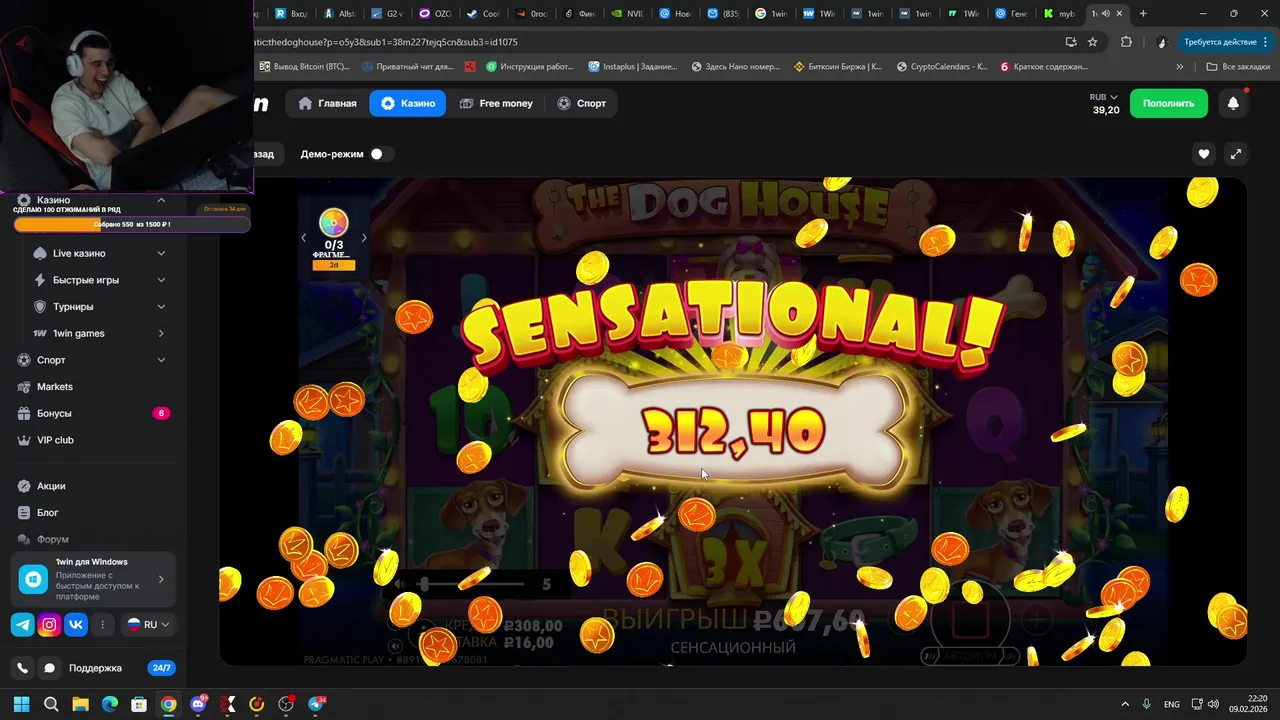Viewport: 1280px width, 720px height.
Task: Open the VK social link
Action: click(76, 625)
